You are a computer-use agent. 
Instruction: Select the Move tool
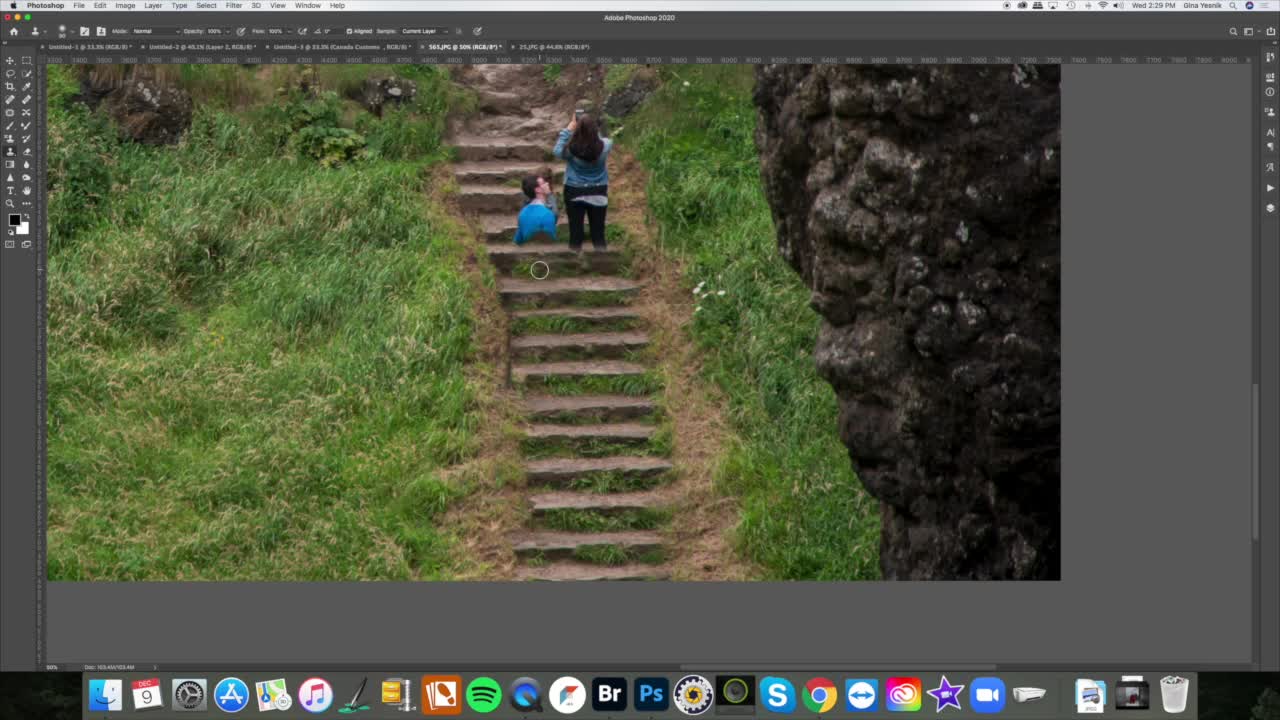(x=10, y=61)
